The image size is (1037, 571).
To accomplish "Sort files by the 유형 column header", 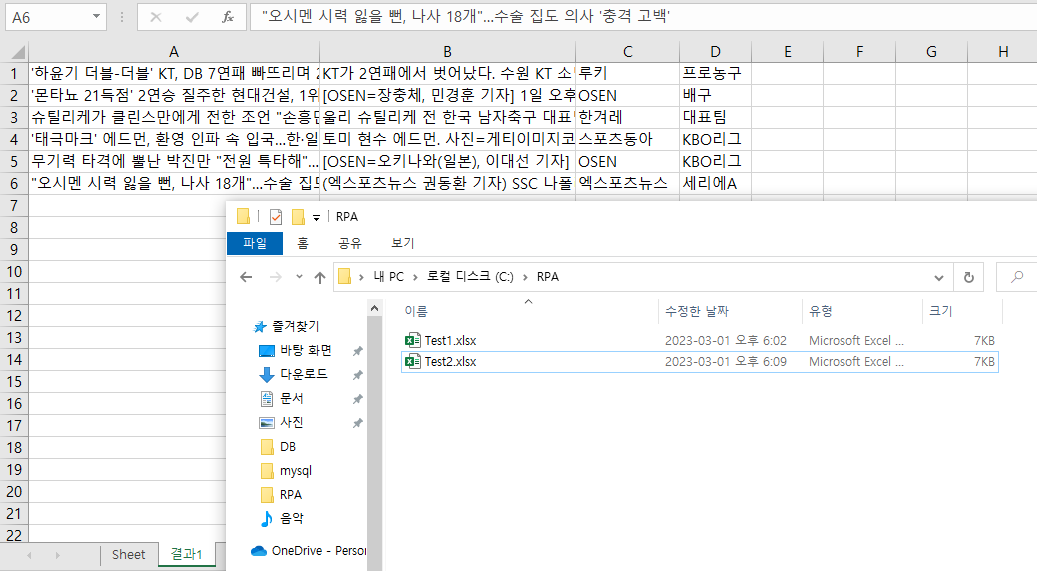I will (x=862, y=311).
